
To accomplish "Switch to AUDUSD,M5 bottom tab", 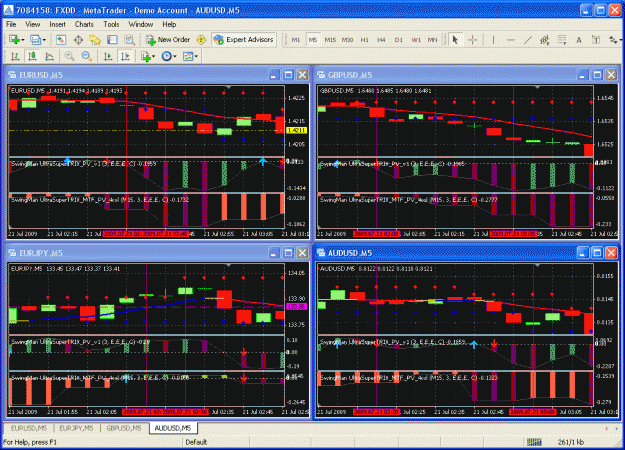I will 173,428.
